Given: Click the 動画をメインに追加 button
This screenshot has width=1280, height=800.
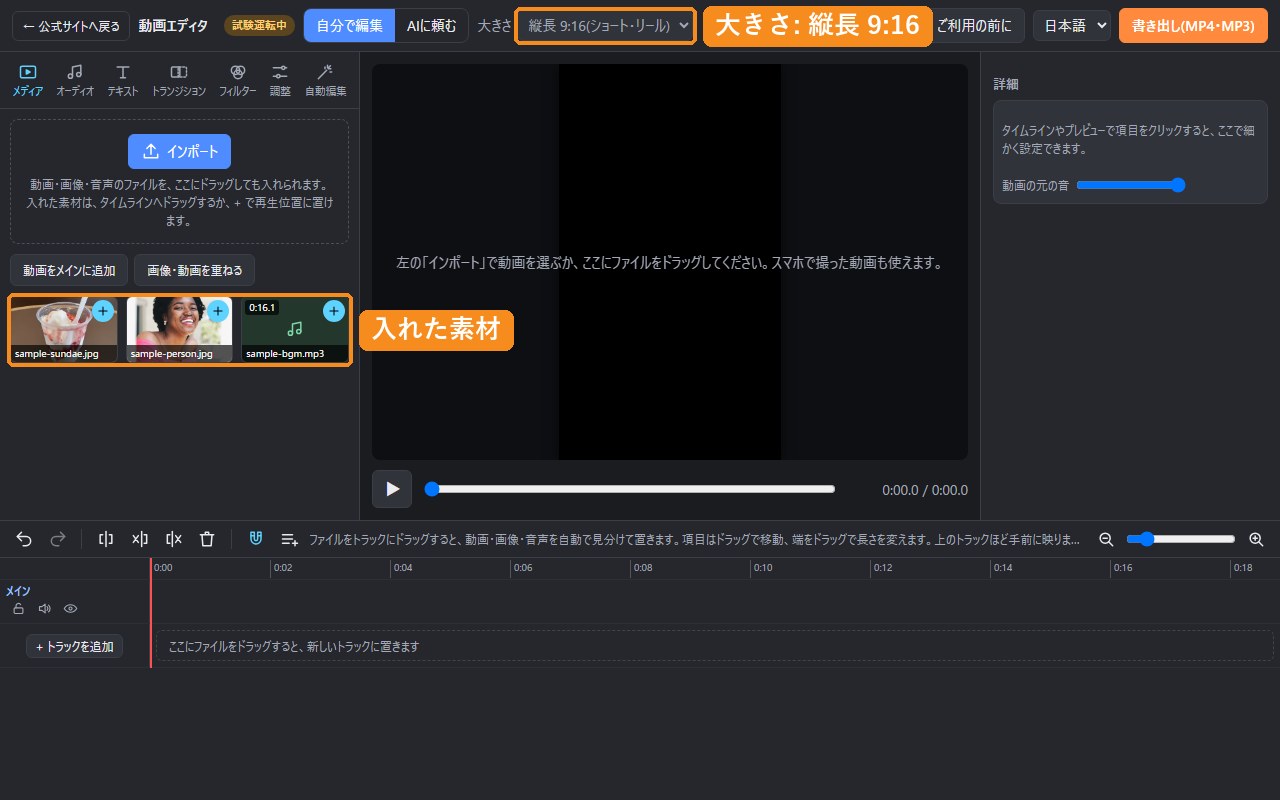Looking at the screenshot, I should 69,270.
